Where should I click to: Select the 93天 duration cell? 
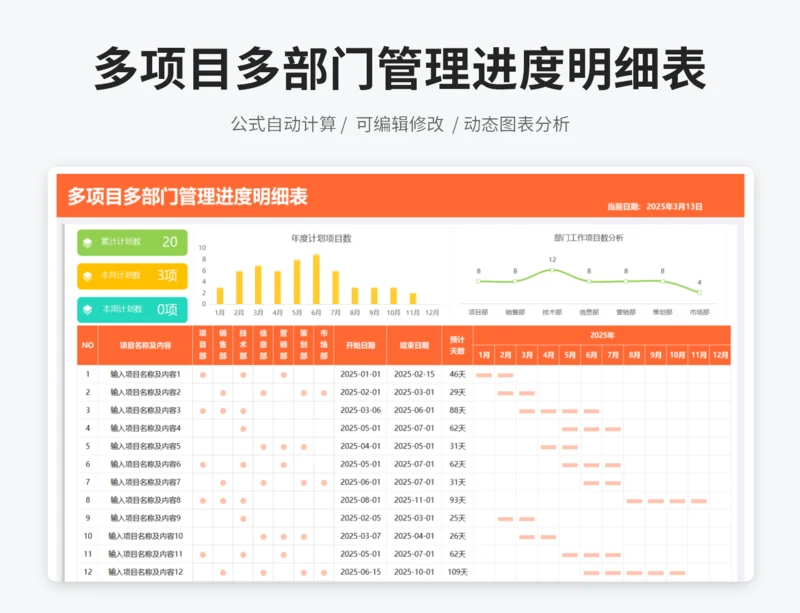click(x=457, y=500)
